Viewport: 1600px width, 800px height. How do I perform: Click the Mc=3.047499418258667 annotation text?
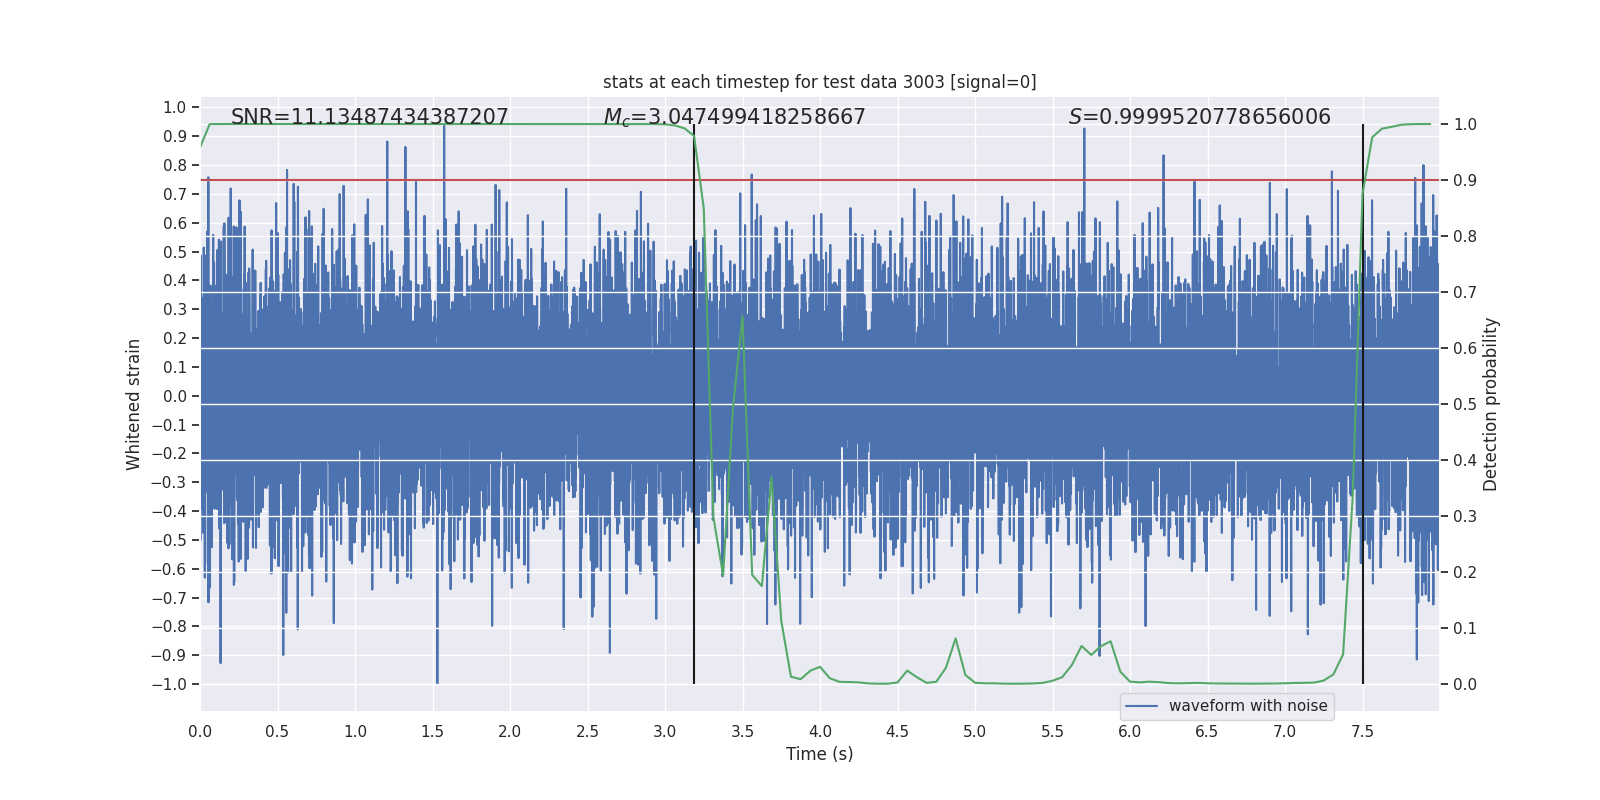tap(734, 117)
